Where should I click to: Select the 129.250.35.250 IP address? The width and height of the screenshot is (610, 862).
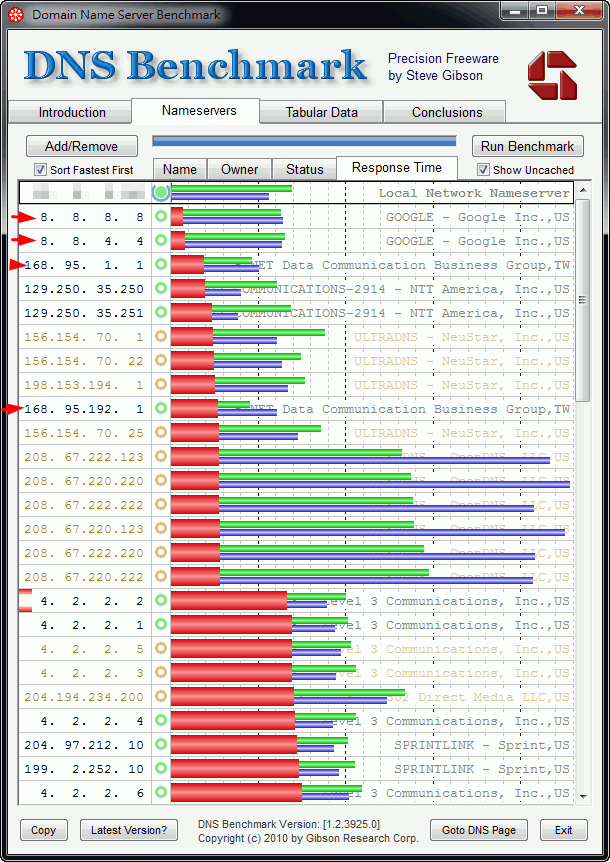[x=84, y=289]
